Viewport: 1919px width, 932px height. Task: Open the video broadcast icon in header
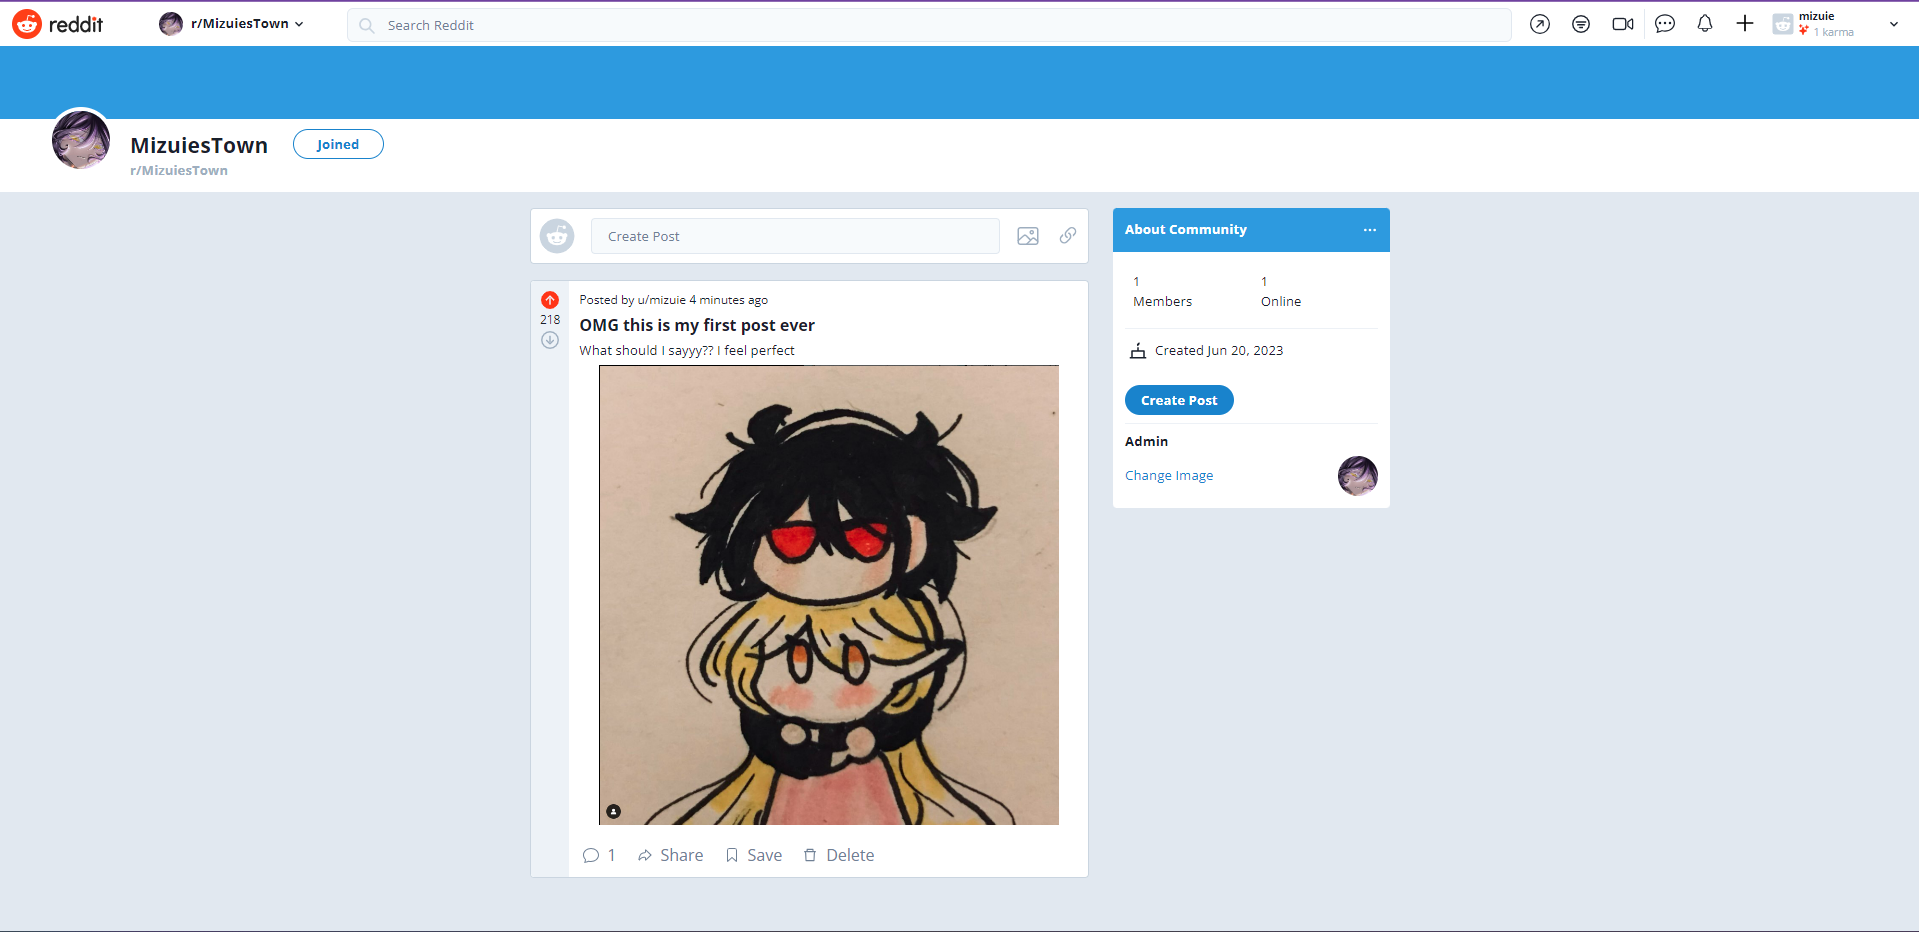click(x=1623, y=24)
